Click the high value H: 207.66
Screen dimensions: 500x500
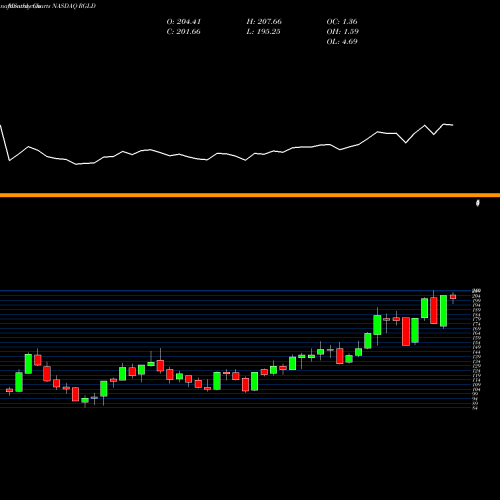[x=264, y=22]
